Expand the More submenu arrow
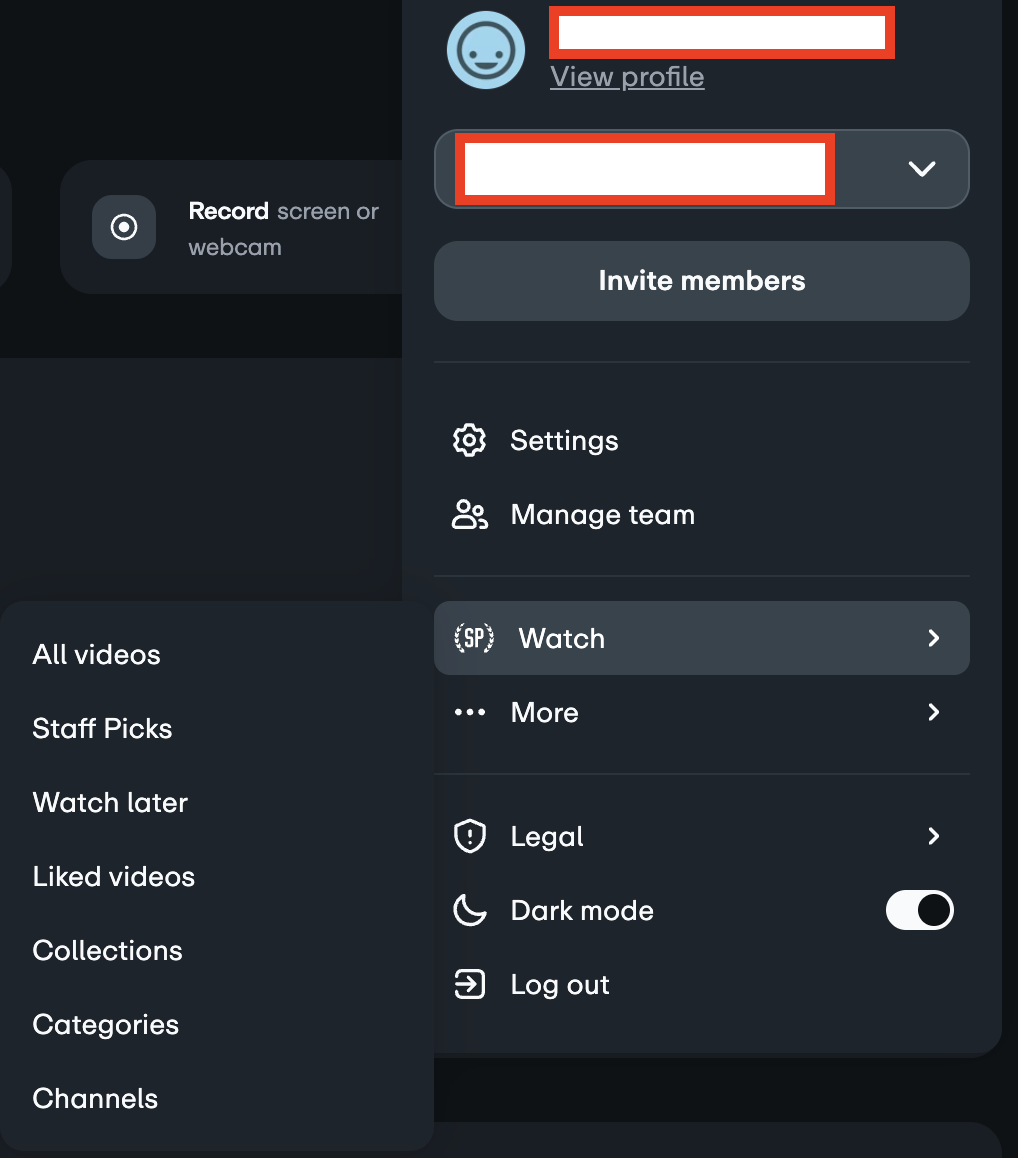Image resolution: width=1018 pixels, height=1158 pixels. [x=933, y=712]
